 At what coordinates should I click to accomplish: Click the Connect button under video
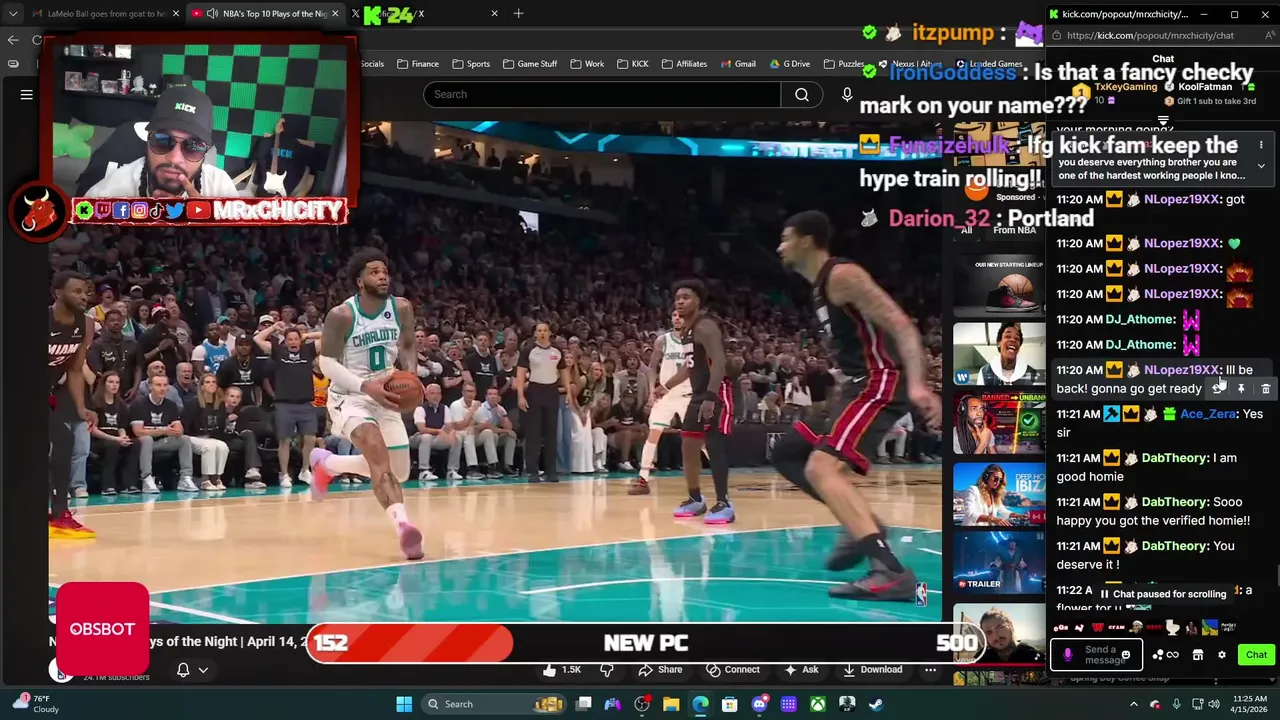pyautogui.click(x=733, y=670)
